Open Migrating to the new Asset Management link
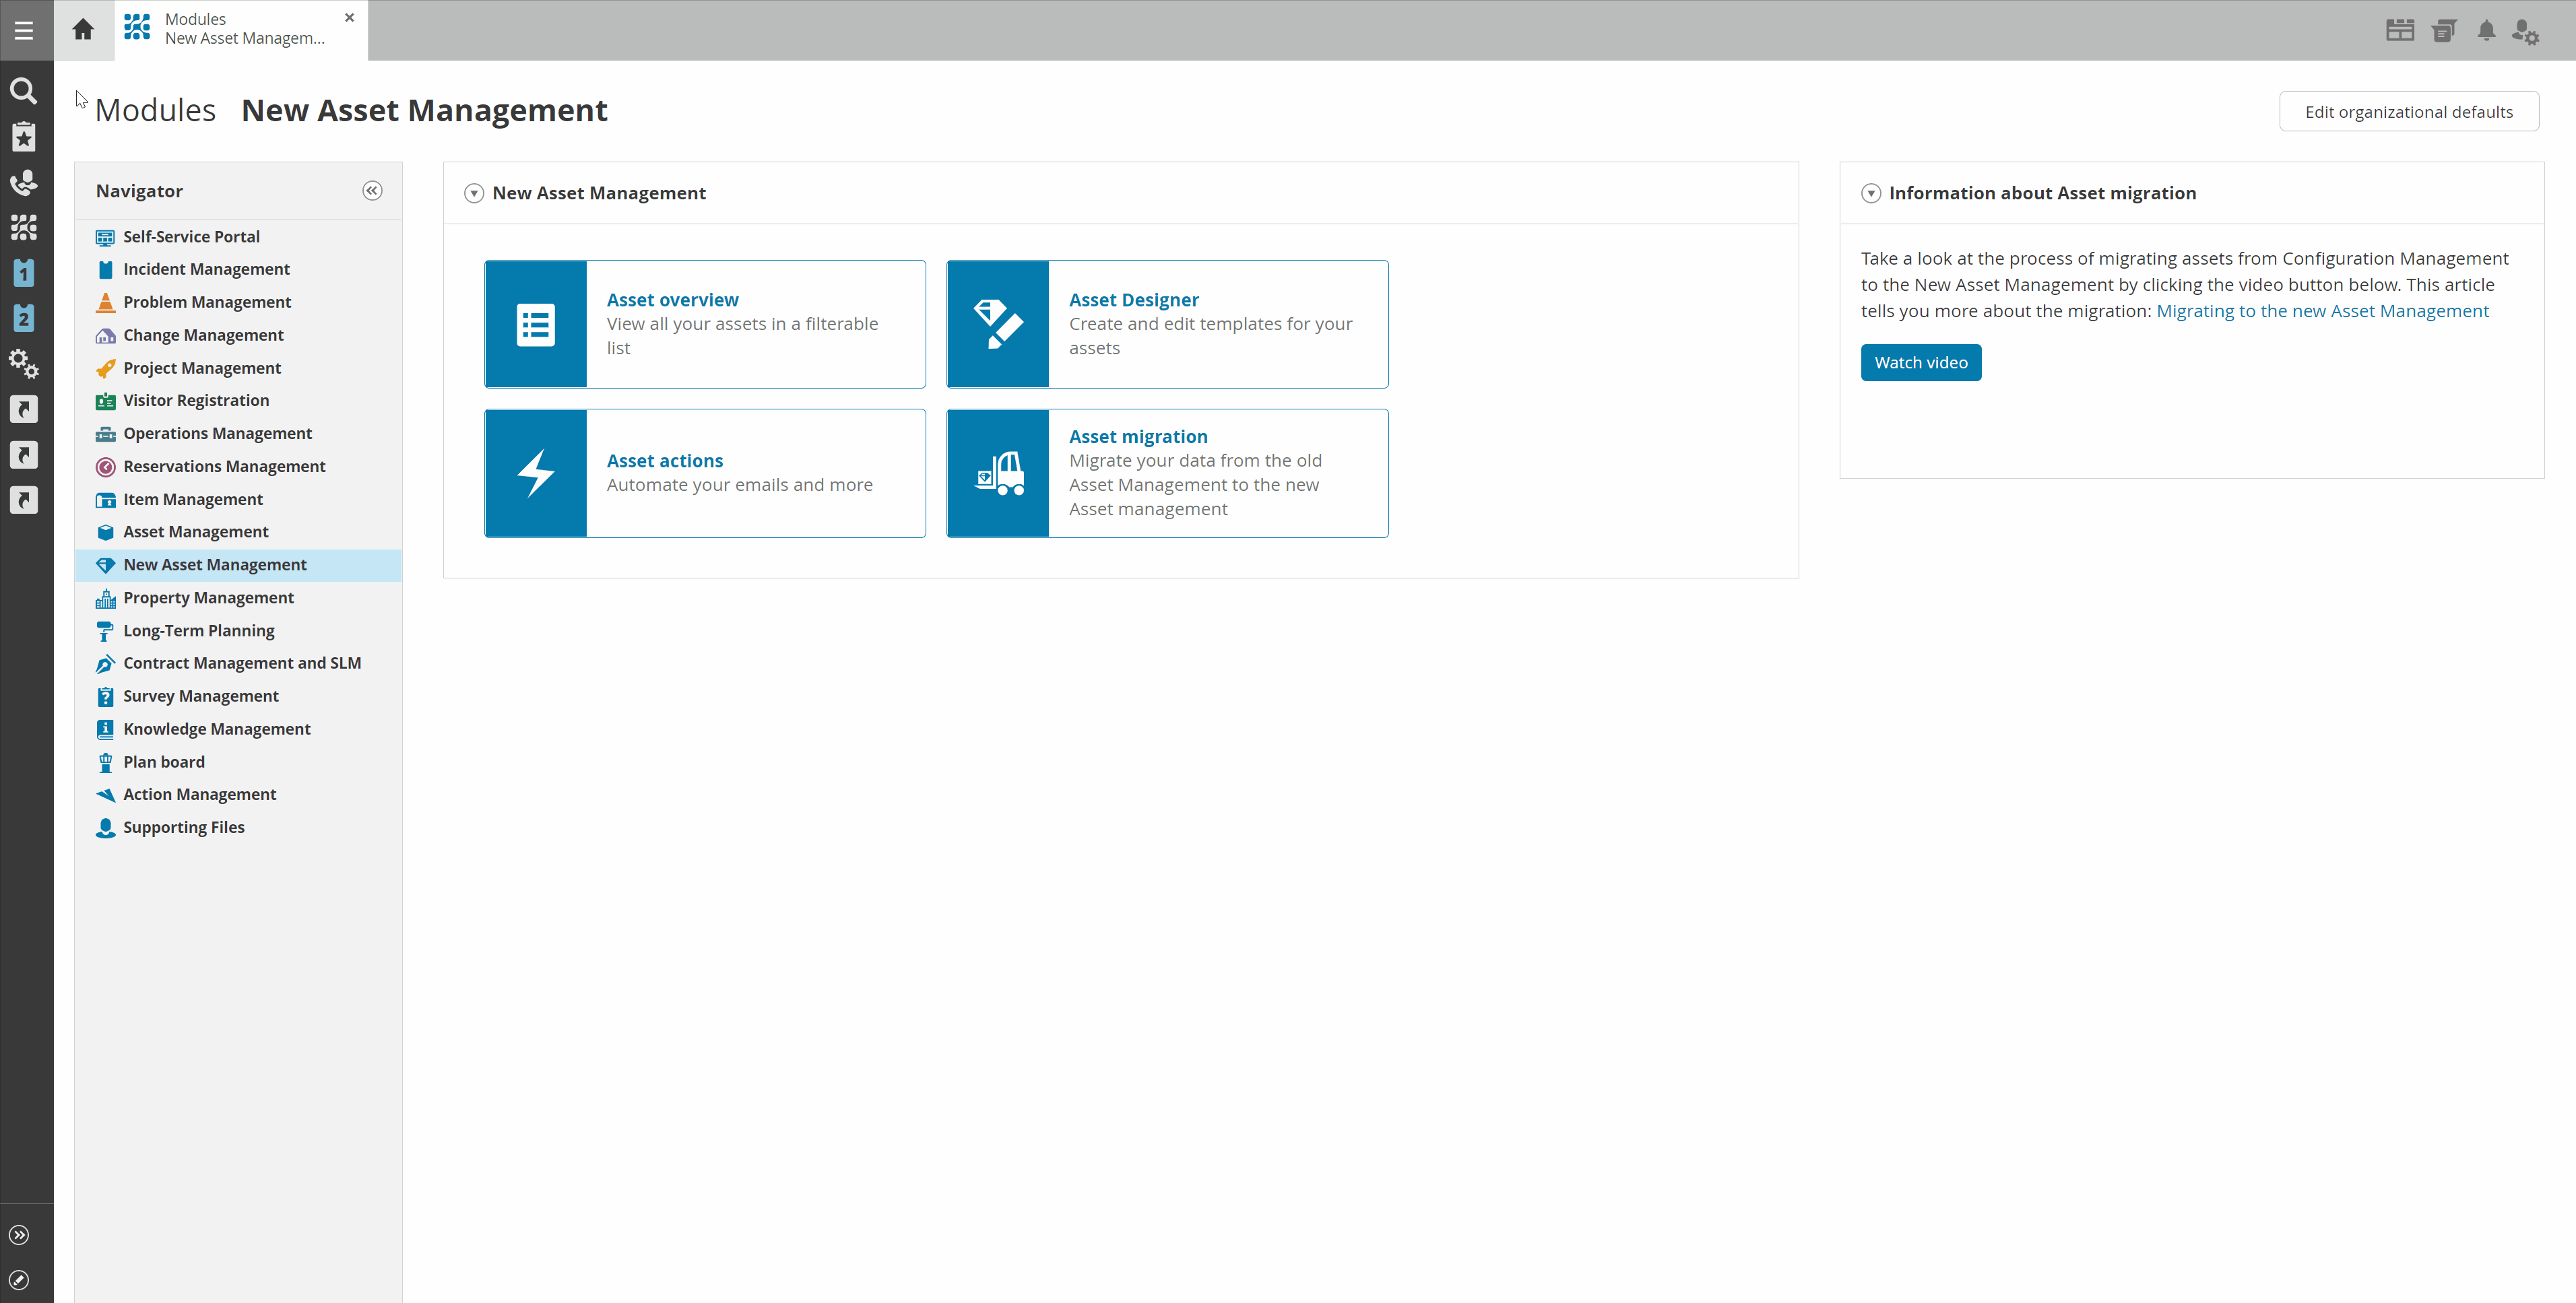 pos(2322,311)
